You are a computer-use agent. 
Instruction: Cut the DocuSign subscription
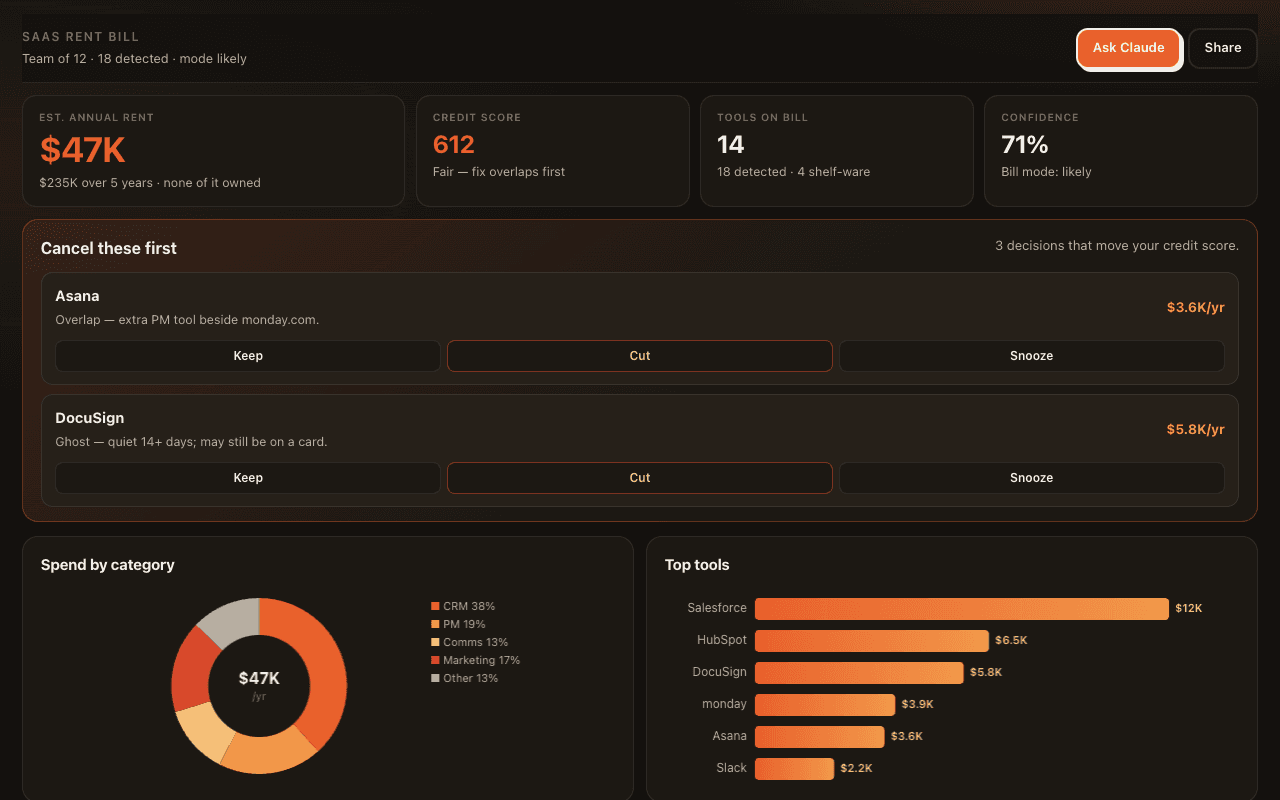coord(640,478)
